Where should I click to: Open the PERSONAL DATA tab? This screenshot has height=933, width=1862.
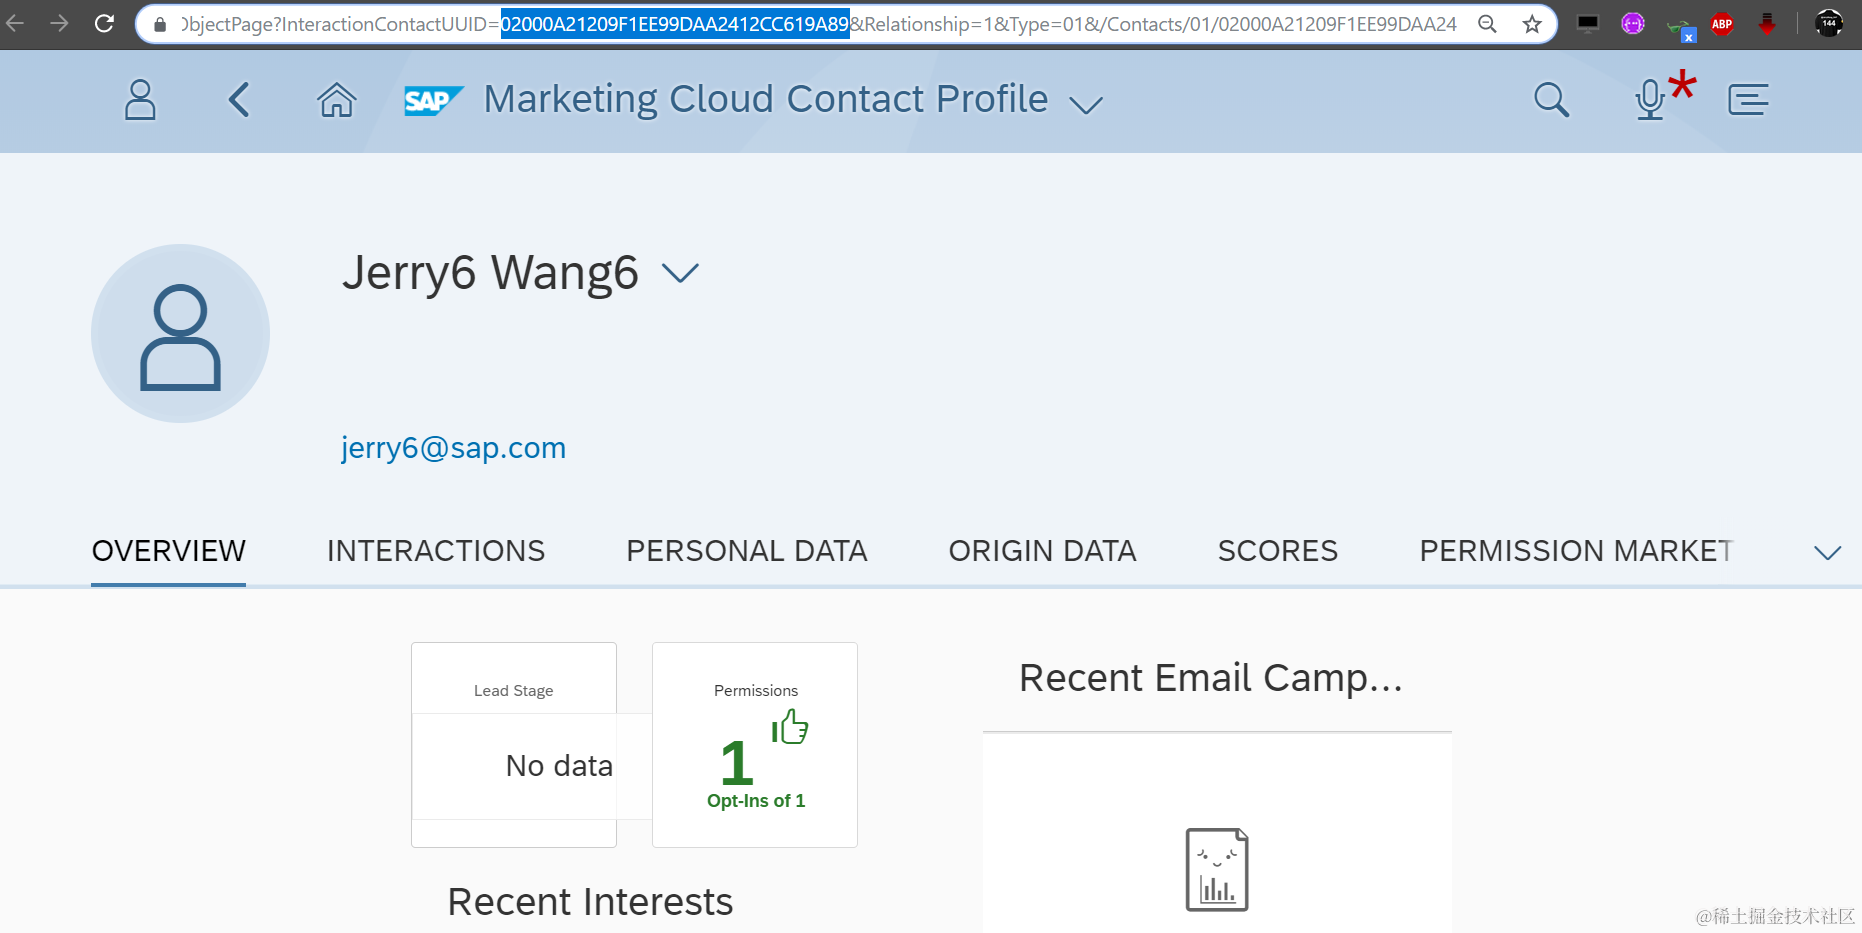(x=747, y=551)
